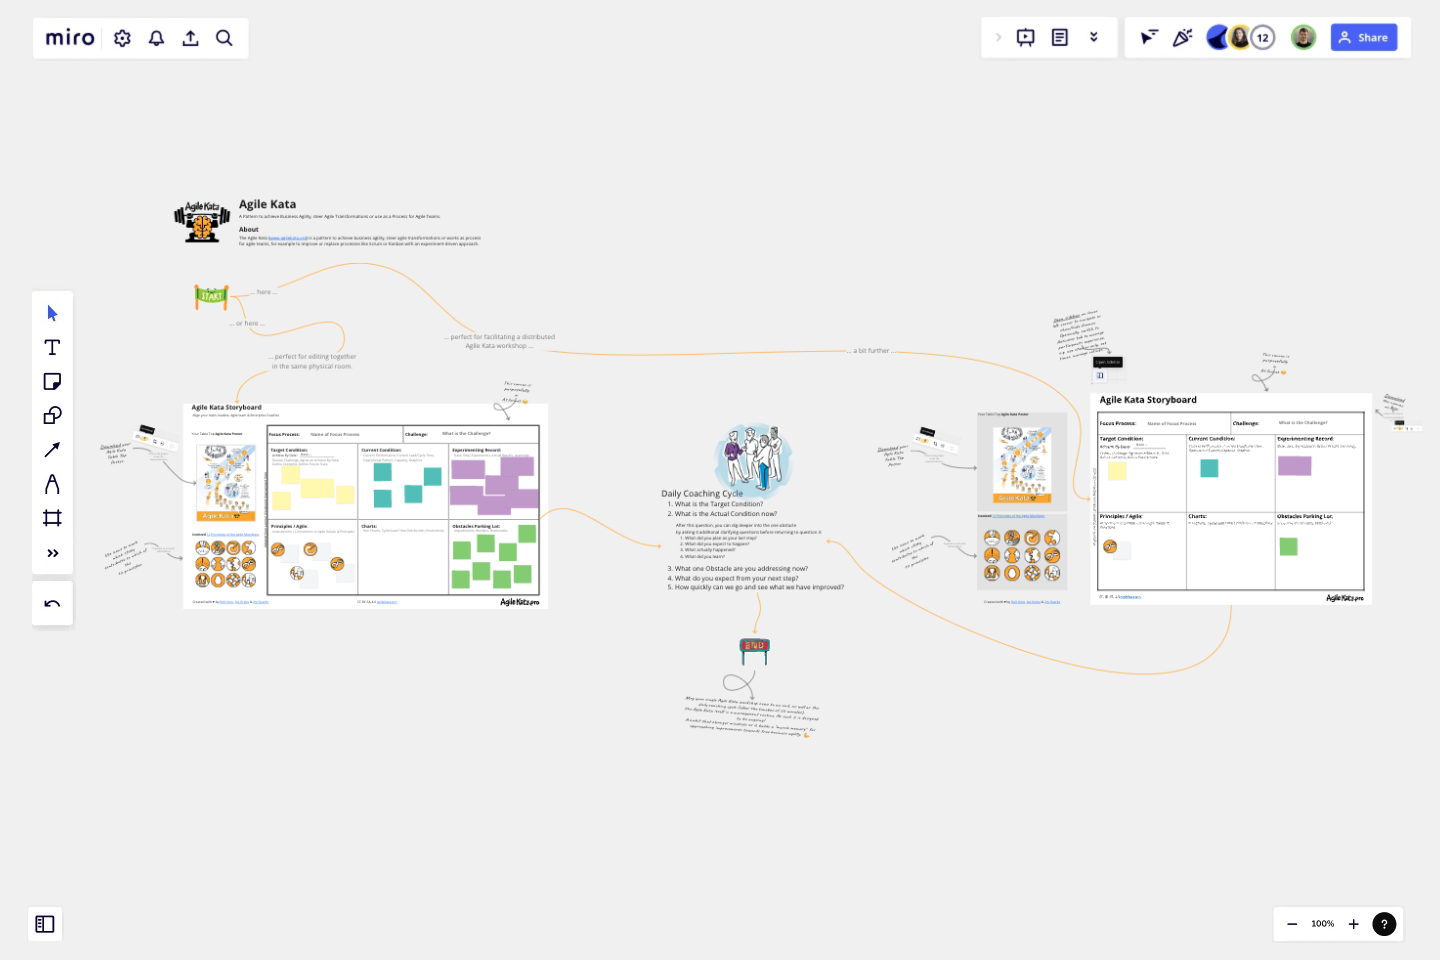Image resolution: width=1440 pixels, height=960 pixels.
Task: Select the sticky note tool
Action: [x=52, y=381]
